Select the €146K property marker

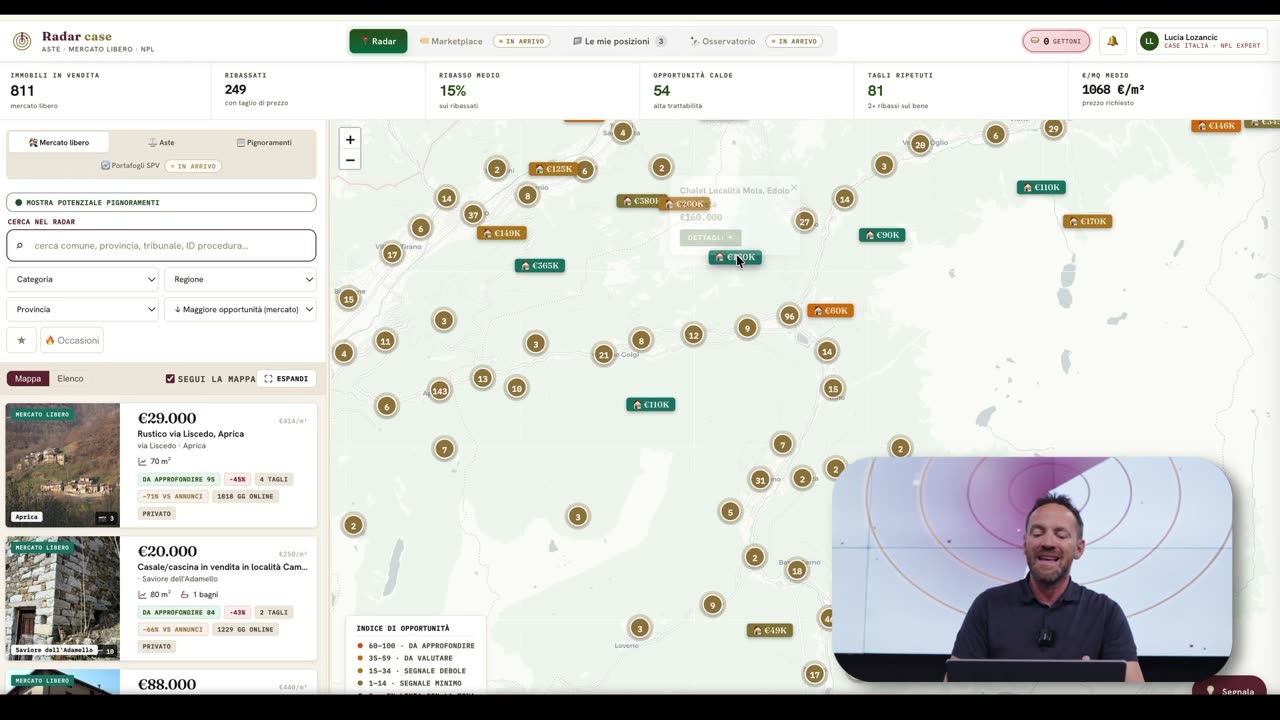pyautogui.click(x=1216, y=125)
